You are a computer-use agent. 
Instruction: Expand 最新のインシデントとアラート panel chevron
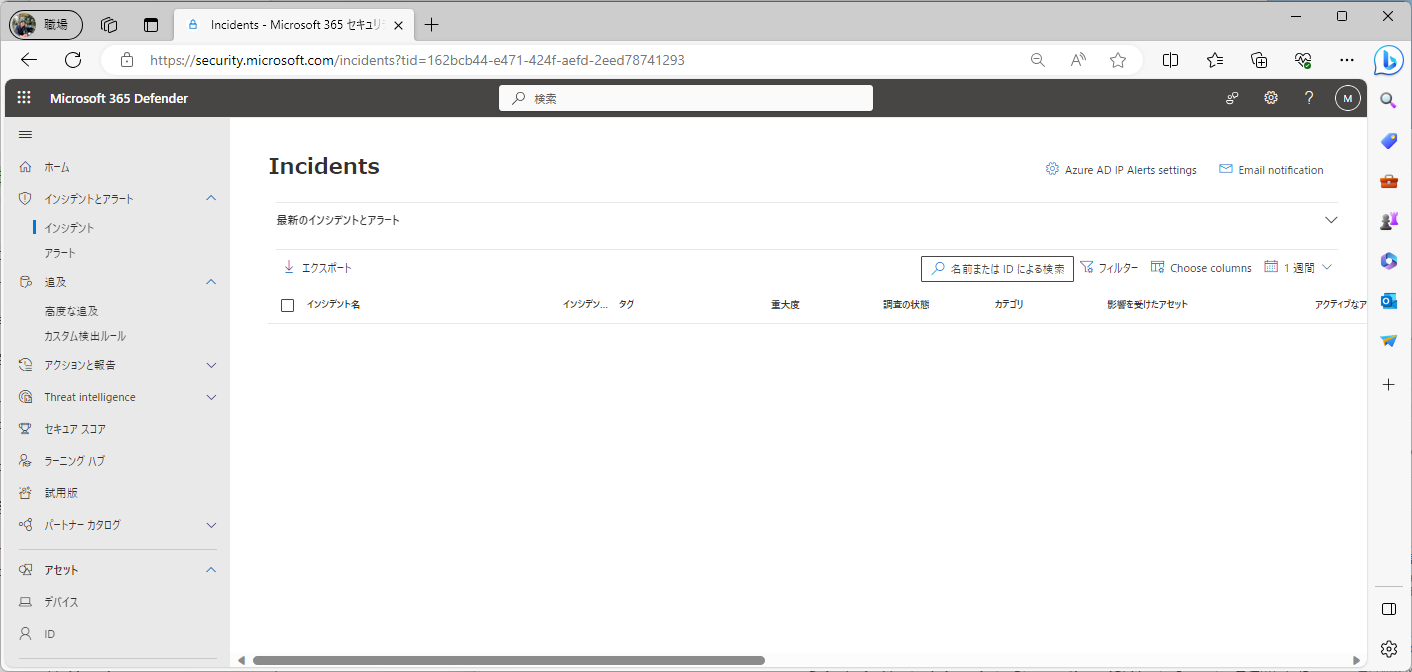[1331, 220]
